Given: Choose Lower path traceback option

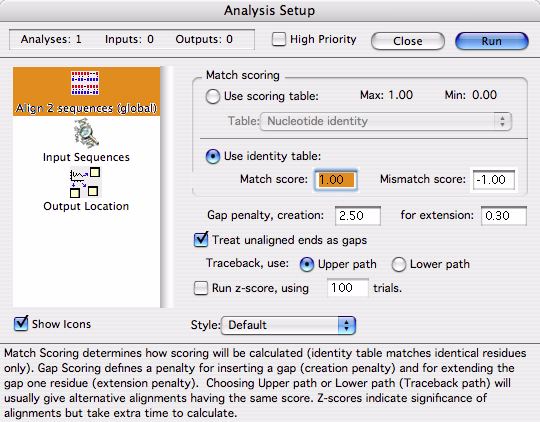Looking at the screenshot, I should point(398,265).
